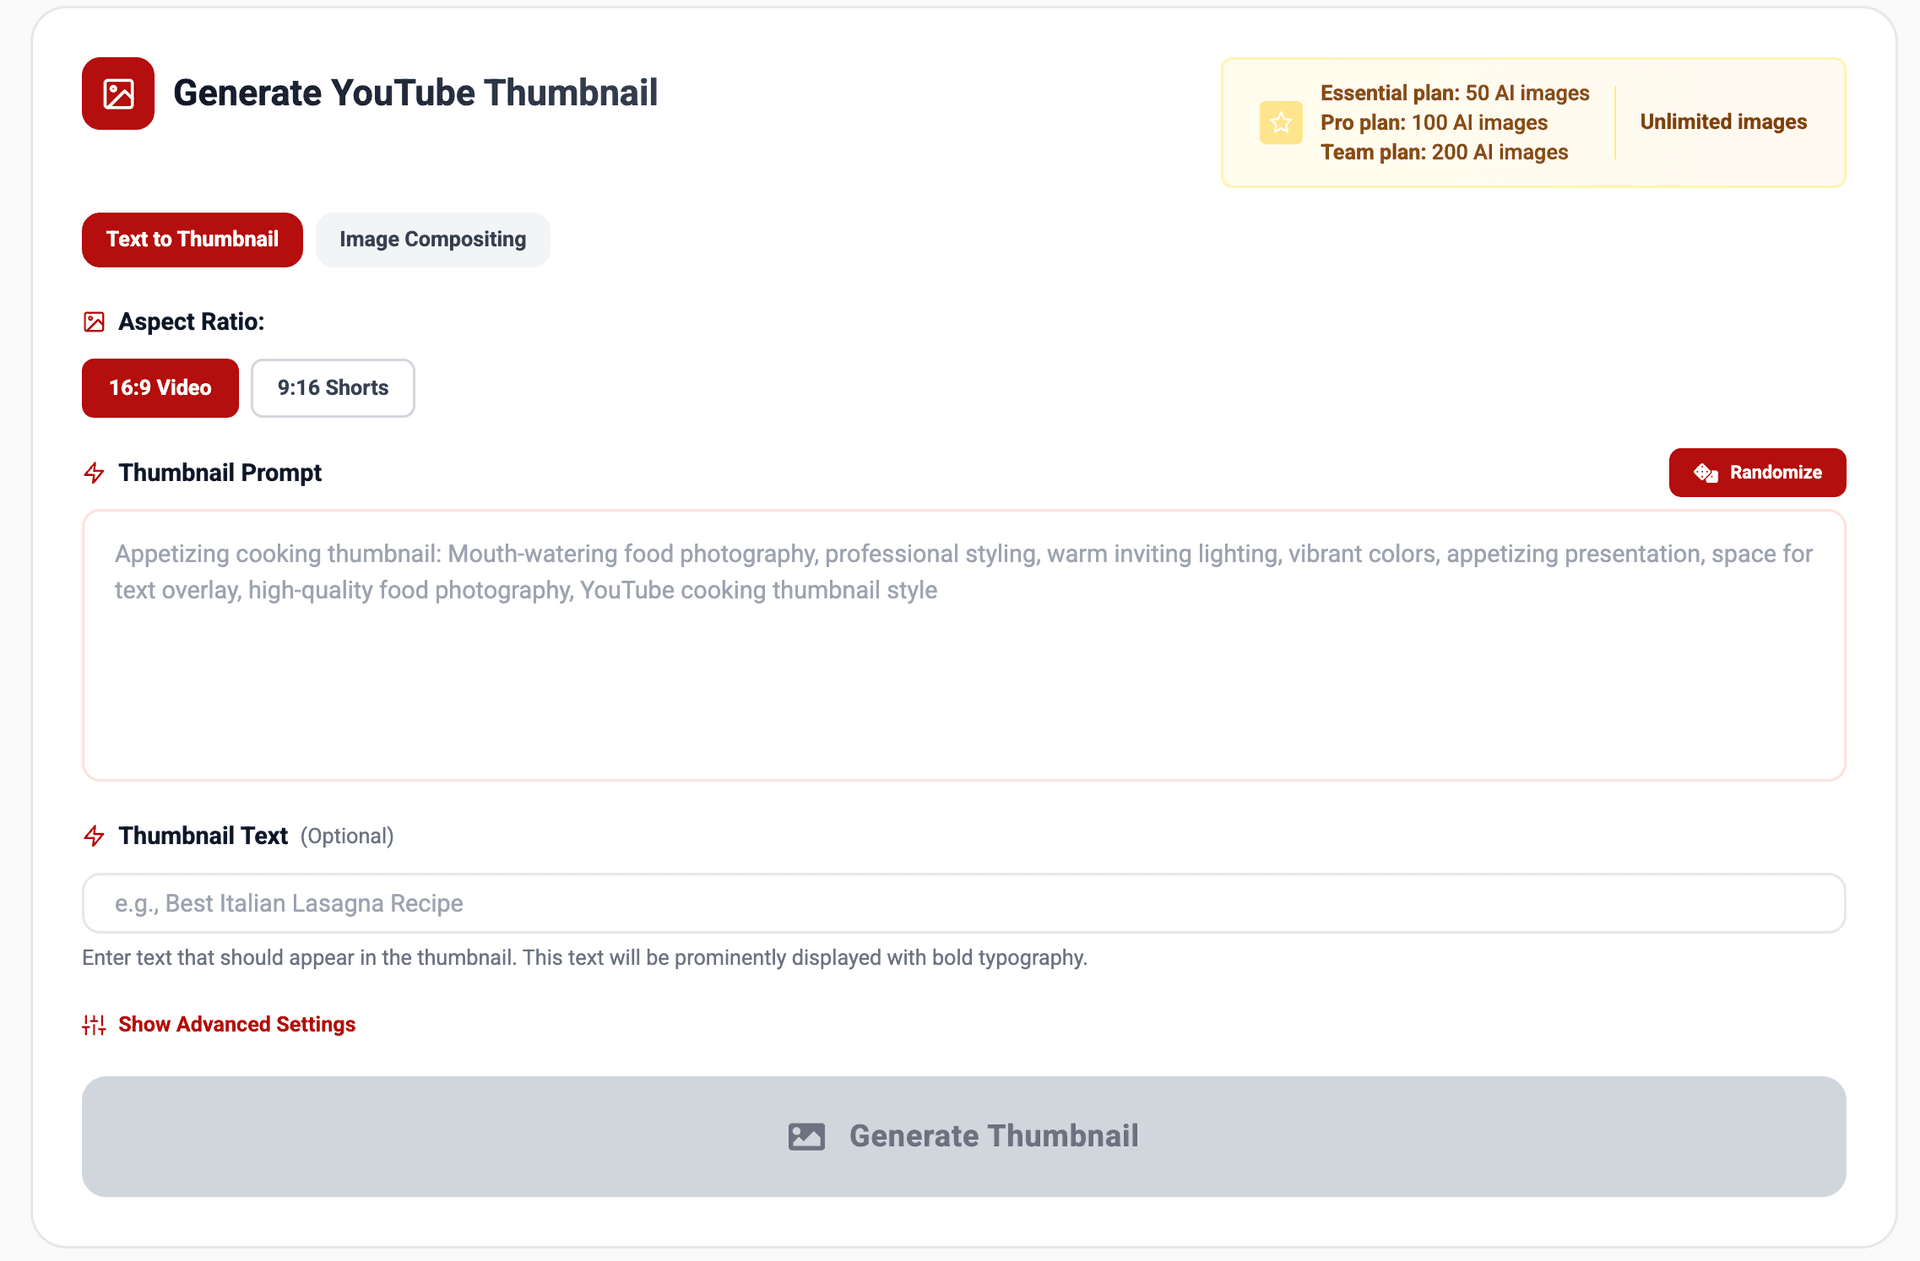The height and width of the screenshot is (1261, 1920).
Task: Click the sliders icon before Show Advanced Settings
Action: click(x=93, y=1024)
